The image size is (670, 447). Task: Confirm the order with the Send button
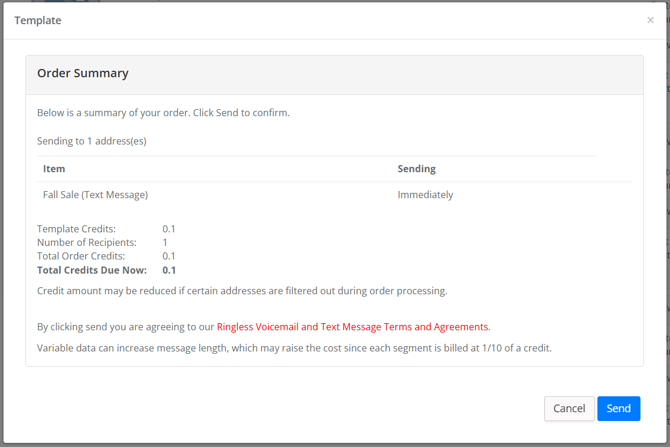click(618, 409)
